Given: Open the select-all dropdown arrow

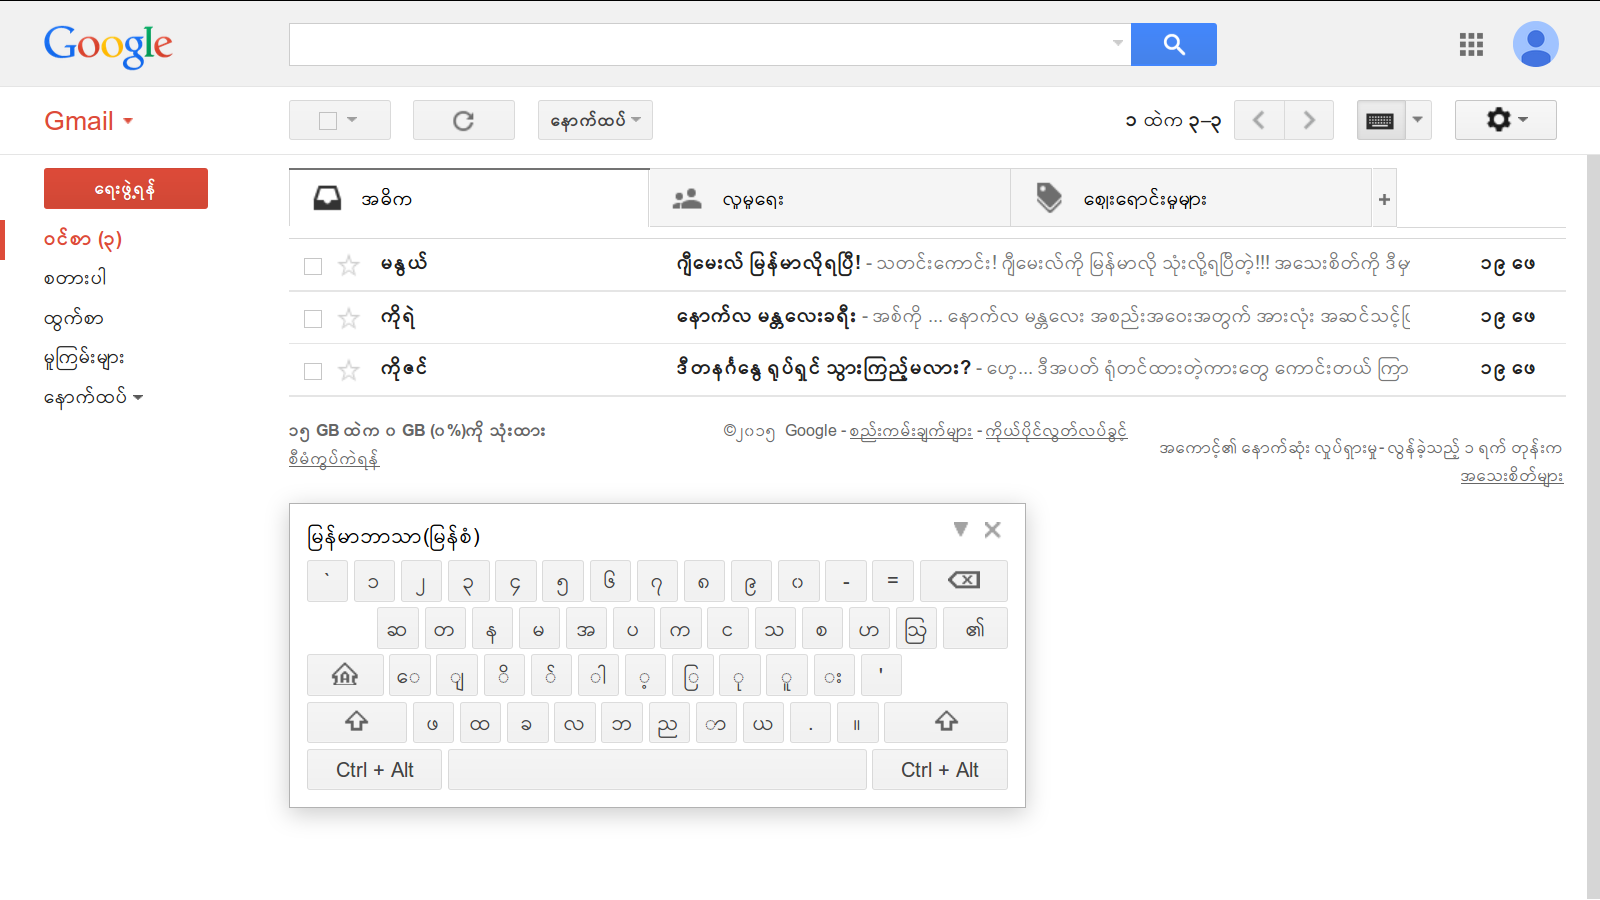Looking at the screenshot, I should 352,120.
